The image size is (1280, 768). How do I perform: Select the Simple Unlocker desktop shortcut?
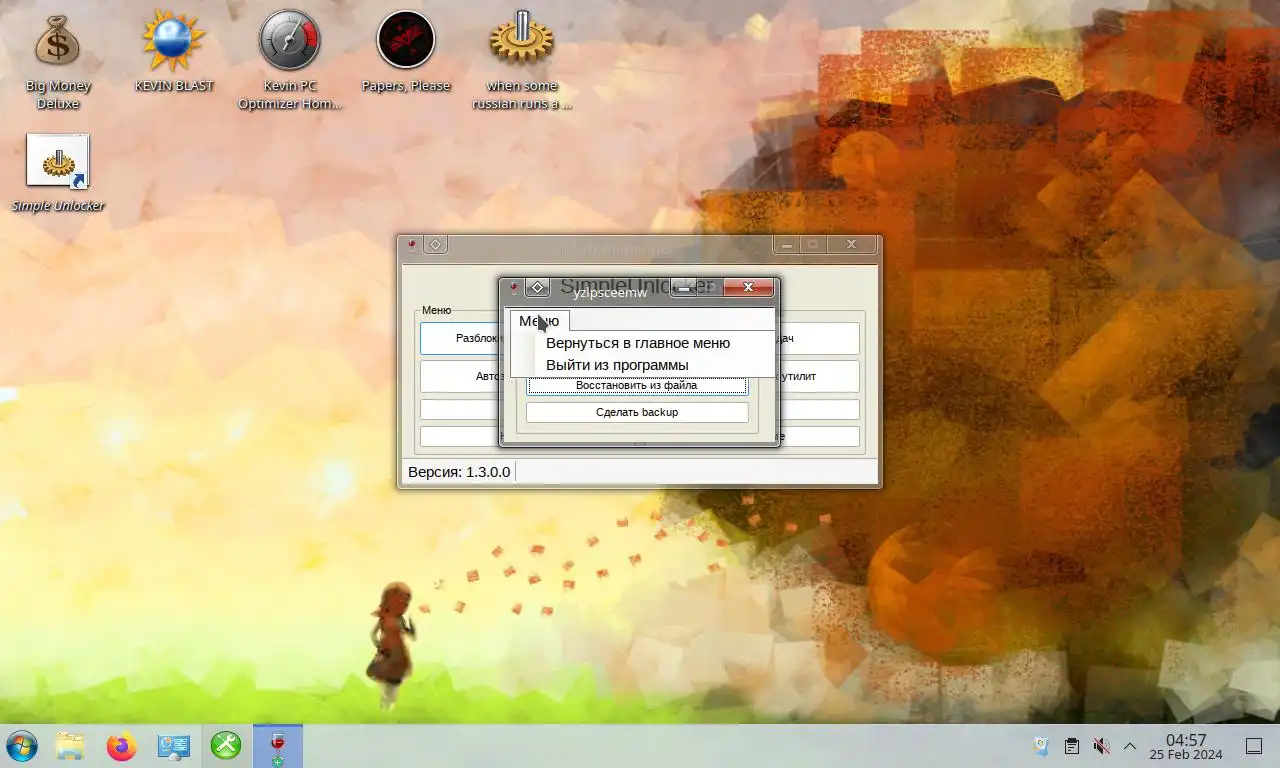pos(58,172)
